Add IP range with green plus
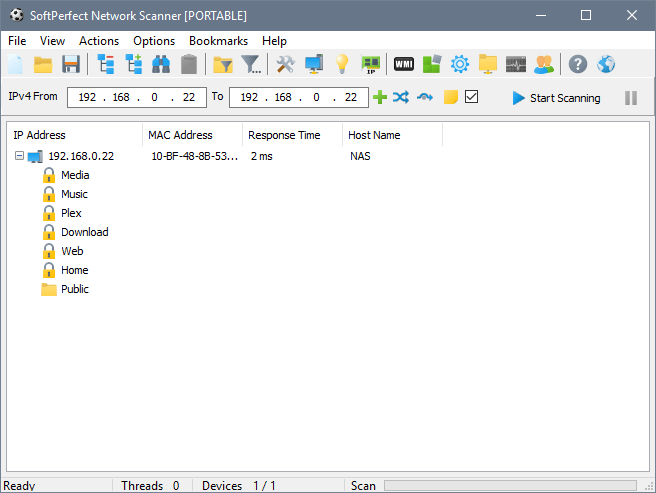 click(x=380, y=97)
